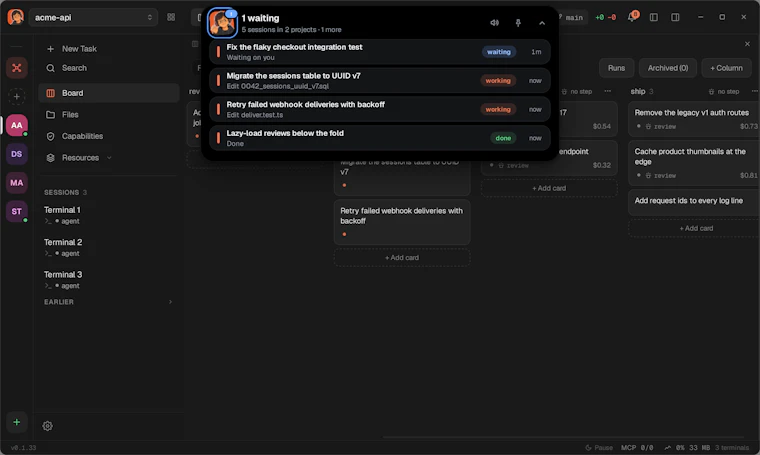Open the Migrate sessions table popup row
This screenshot has height=455, width=760.
(380, 80)
